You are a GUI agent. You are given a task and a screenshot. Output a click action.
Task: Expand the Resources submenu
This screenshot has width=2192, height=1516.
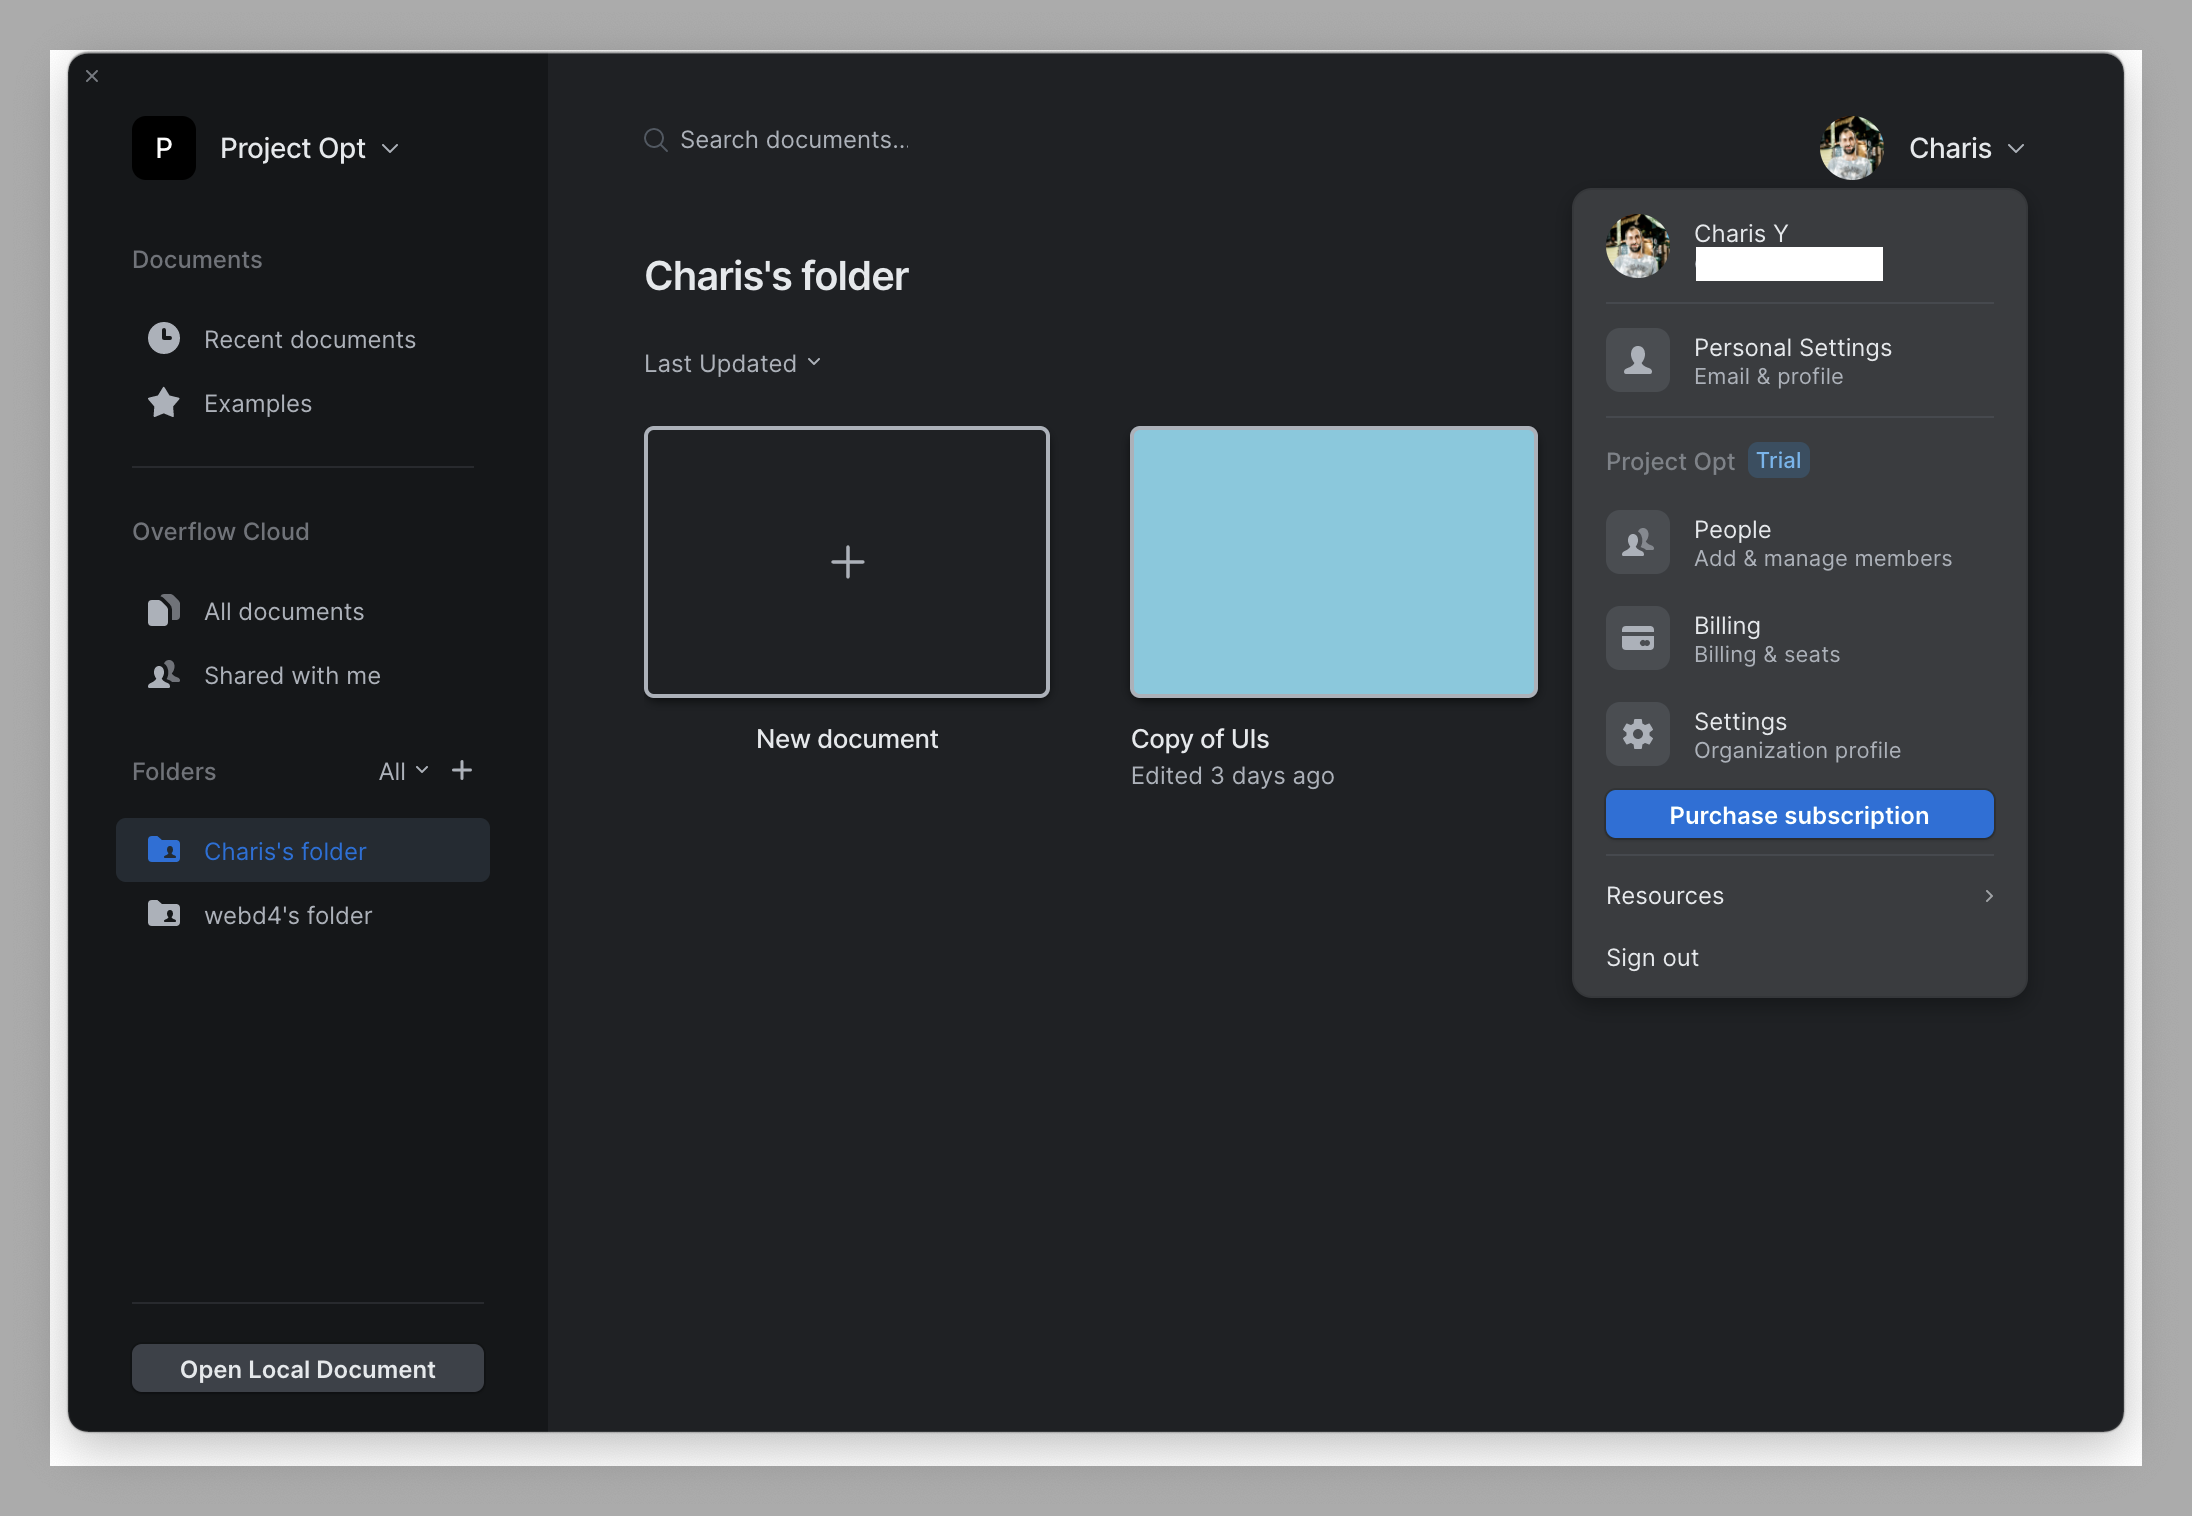click(1800, 895)
